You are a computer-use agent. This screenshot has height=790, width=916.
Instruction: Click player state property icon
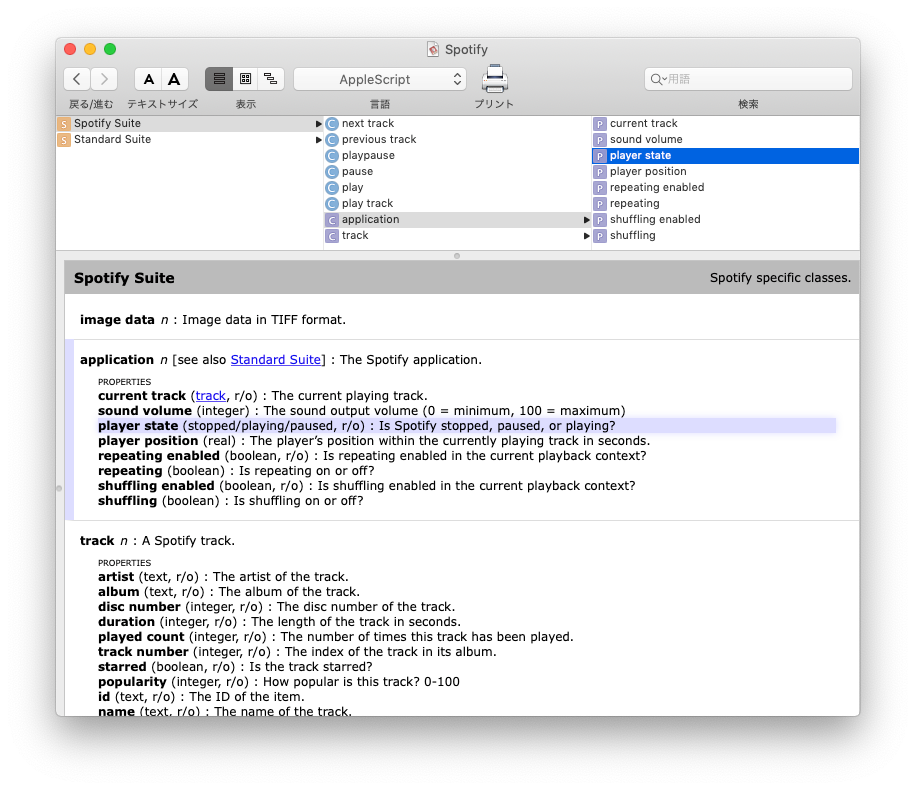pos(599,156)
